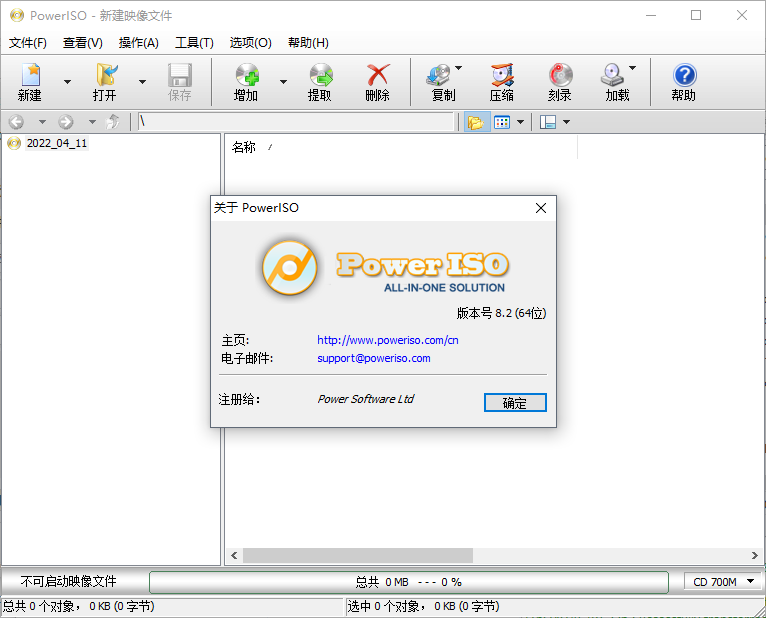Click the 版本号 8.2 (64位) version text
The height and width of the screenshot is (618, 766).
(501, 313)
